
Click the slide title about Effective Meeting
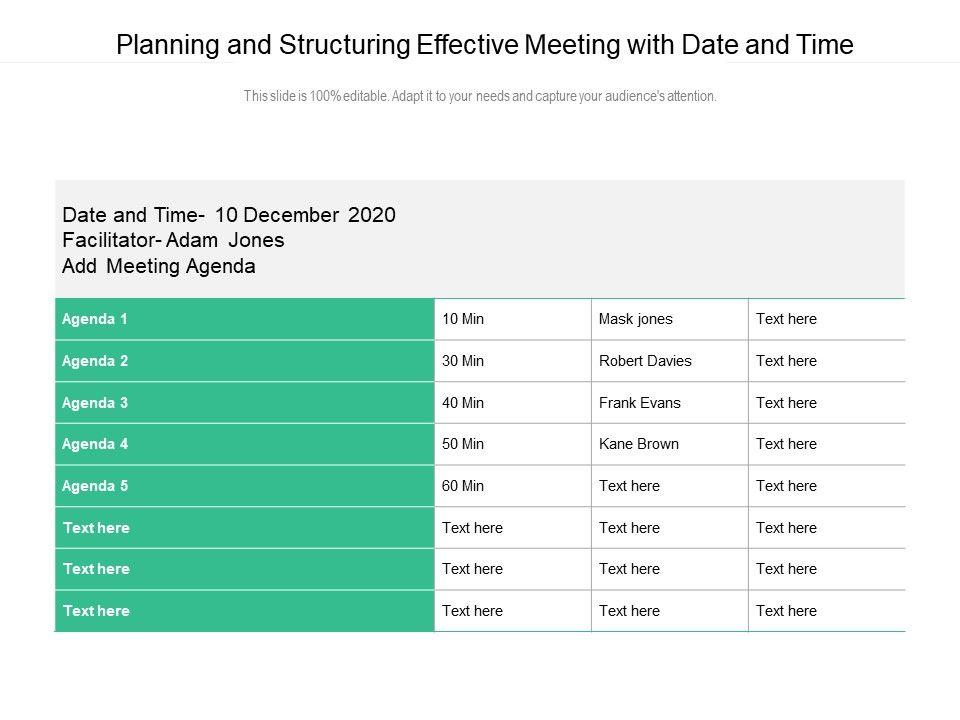(485, 45)
